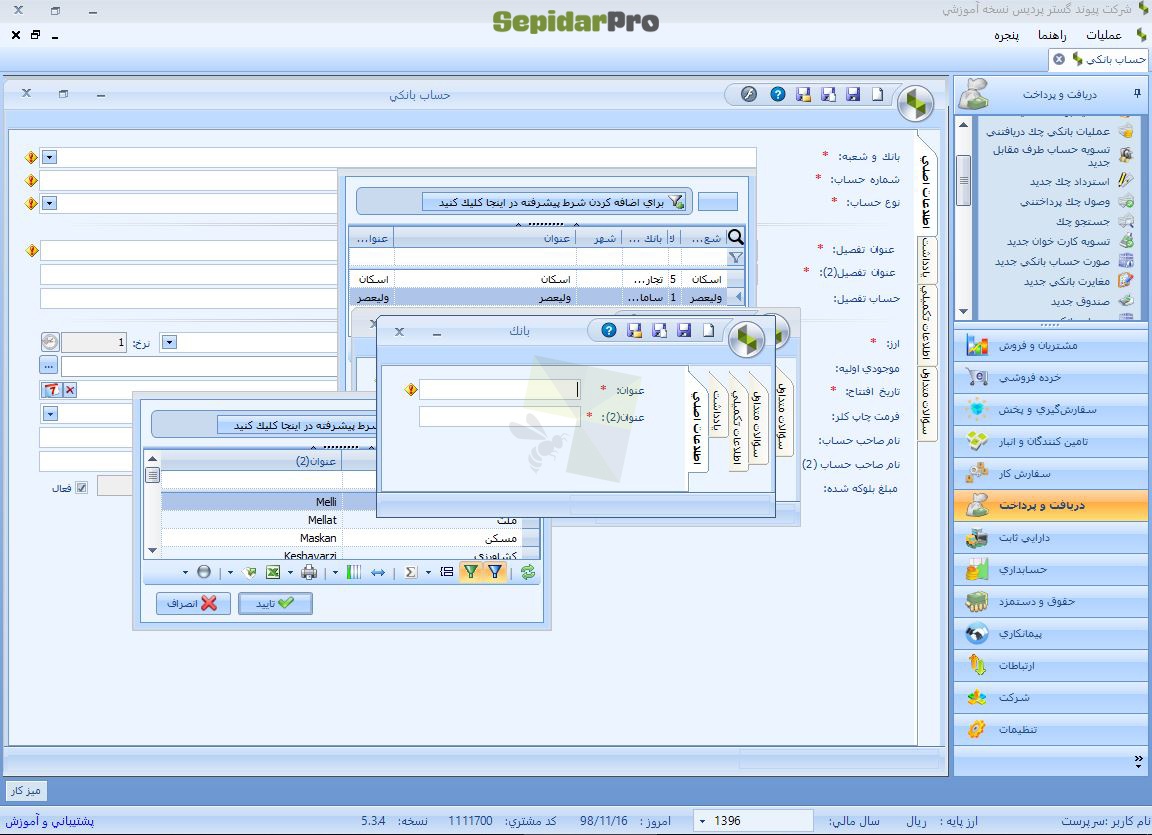The height and width of the screenshot is (835, 1152).
Task: Click sidebar scroll down arrow
Action: [963, 311]
